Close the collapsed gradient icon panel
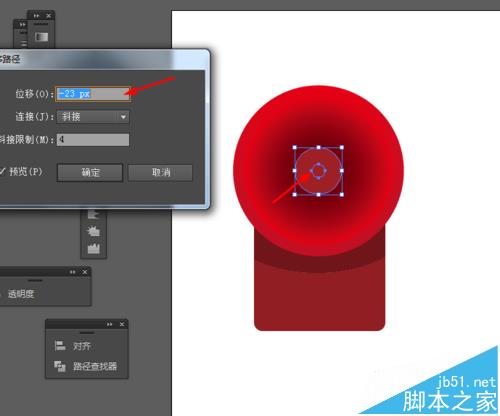The height and width of the screenshot is (416, 500). [x=49, y=16]
